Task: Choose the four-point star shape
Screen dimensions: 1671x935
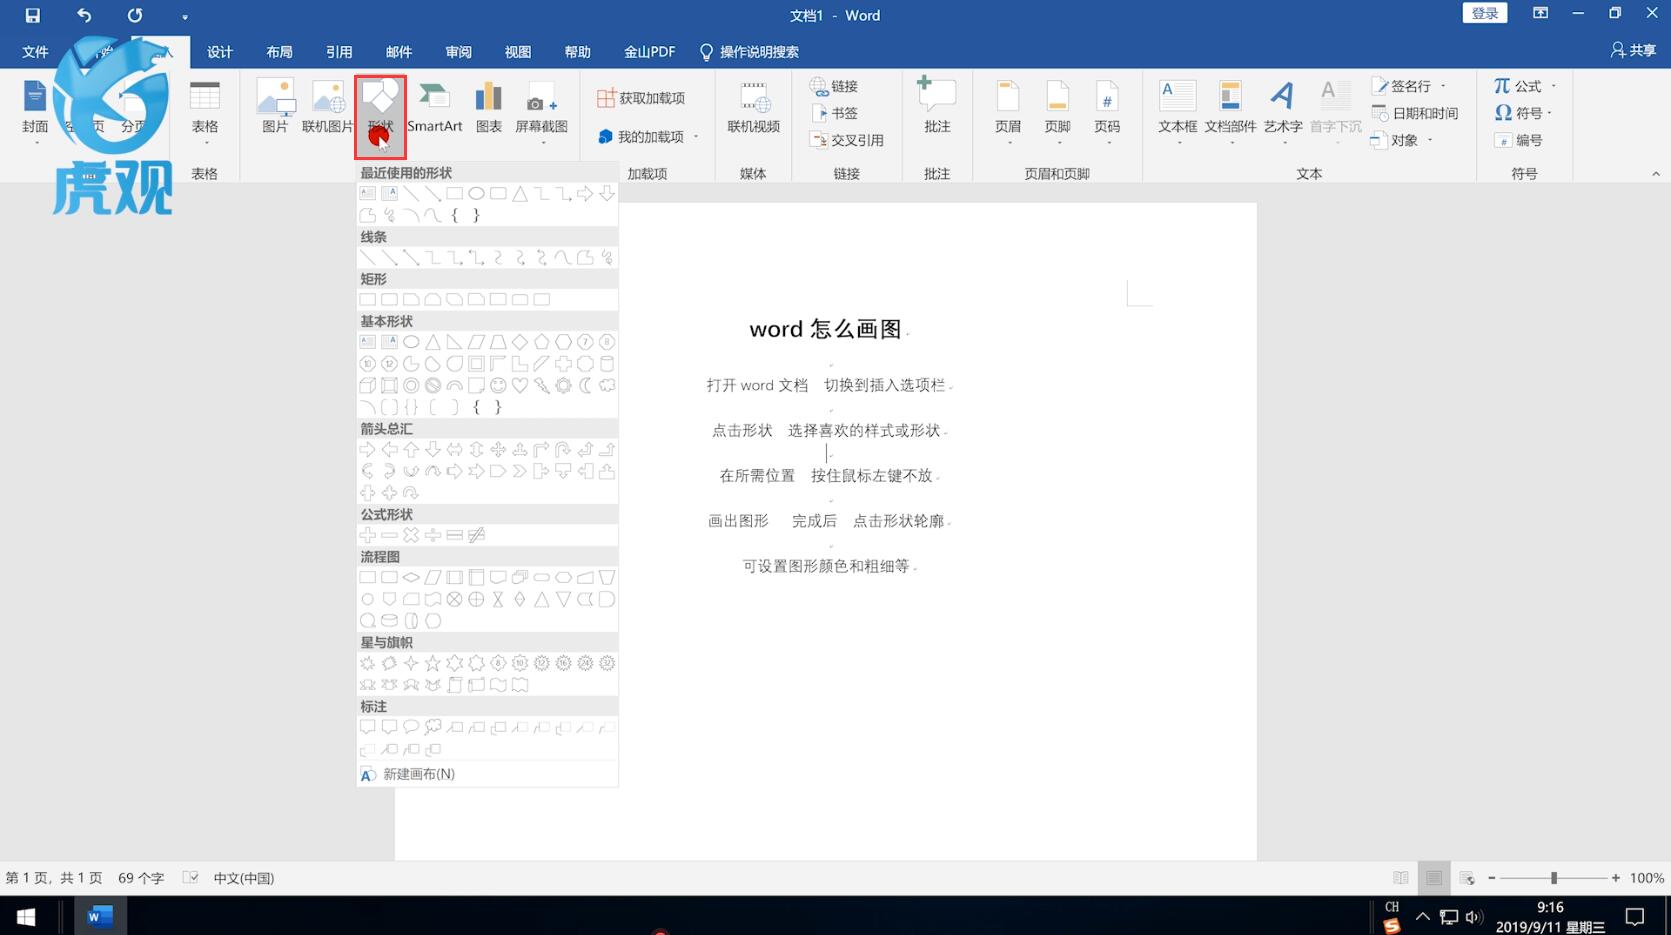Action: (x=411, y=663)
